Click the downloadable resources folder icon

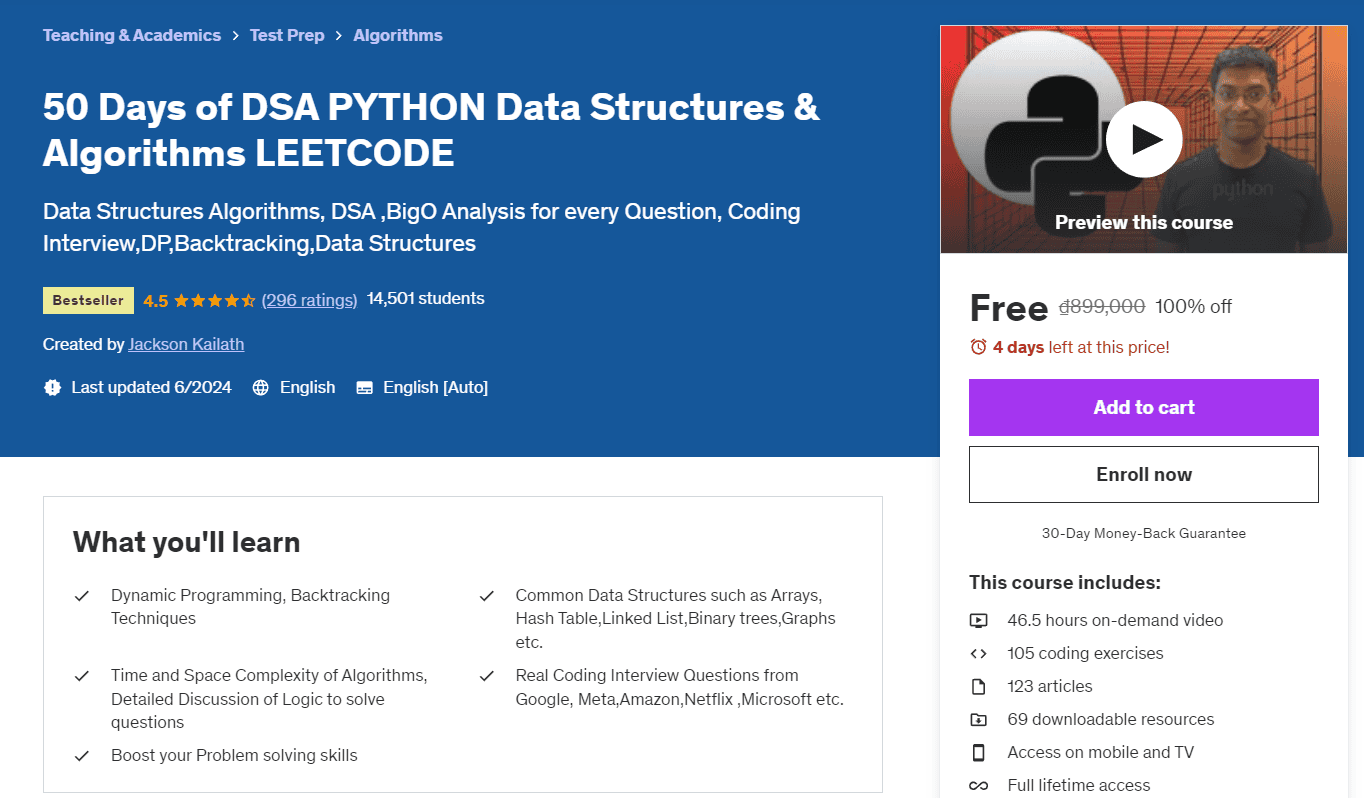978,719
